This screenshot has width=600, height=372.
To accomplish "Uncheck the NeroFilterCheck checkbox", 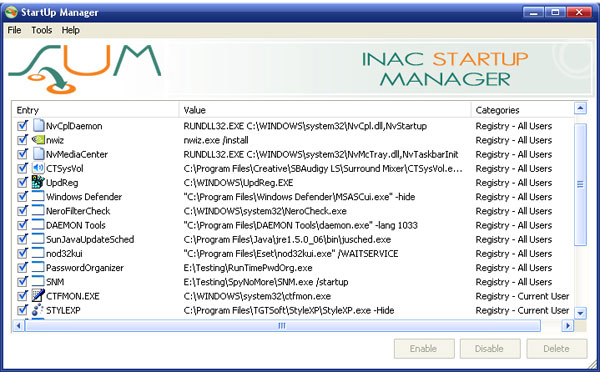I will [23, 210].
